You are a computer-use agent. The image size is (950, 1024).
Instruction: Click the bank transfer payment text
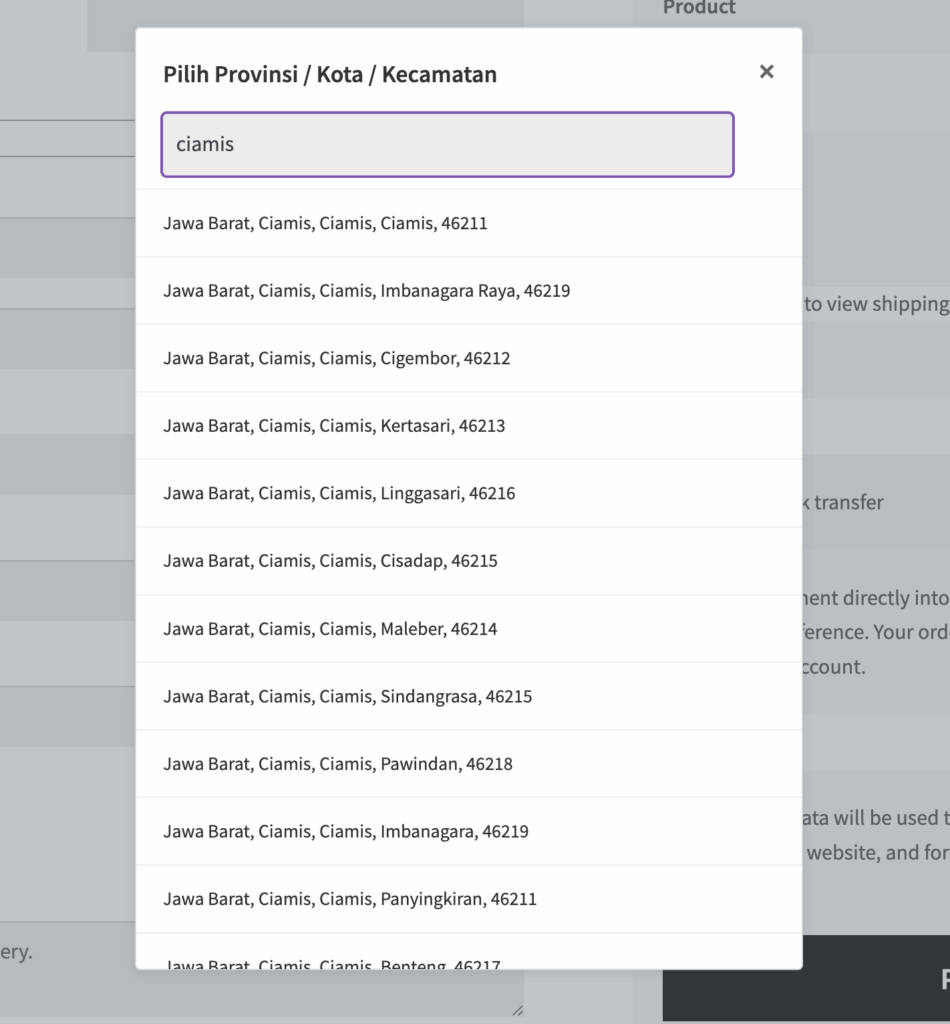point(846,502)
